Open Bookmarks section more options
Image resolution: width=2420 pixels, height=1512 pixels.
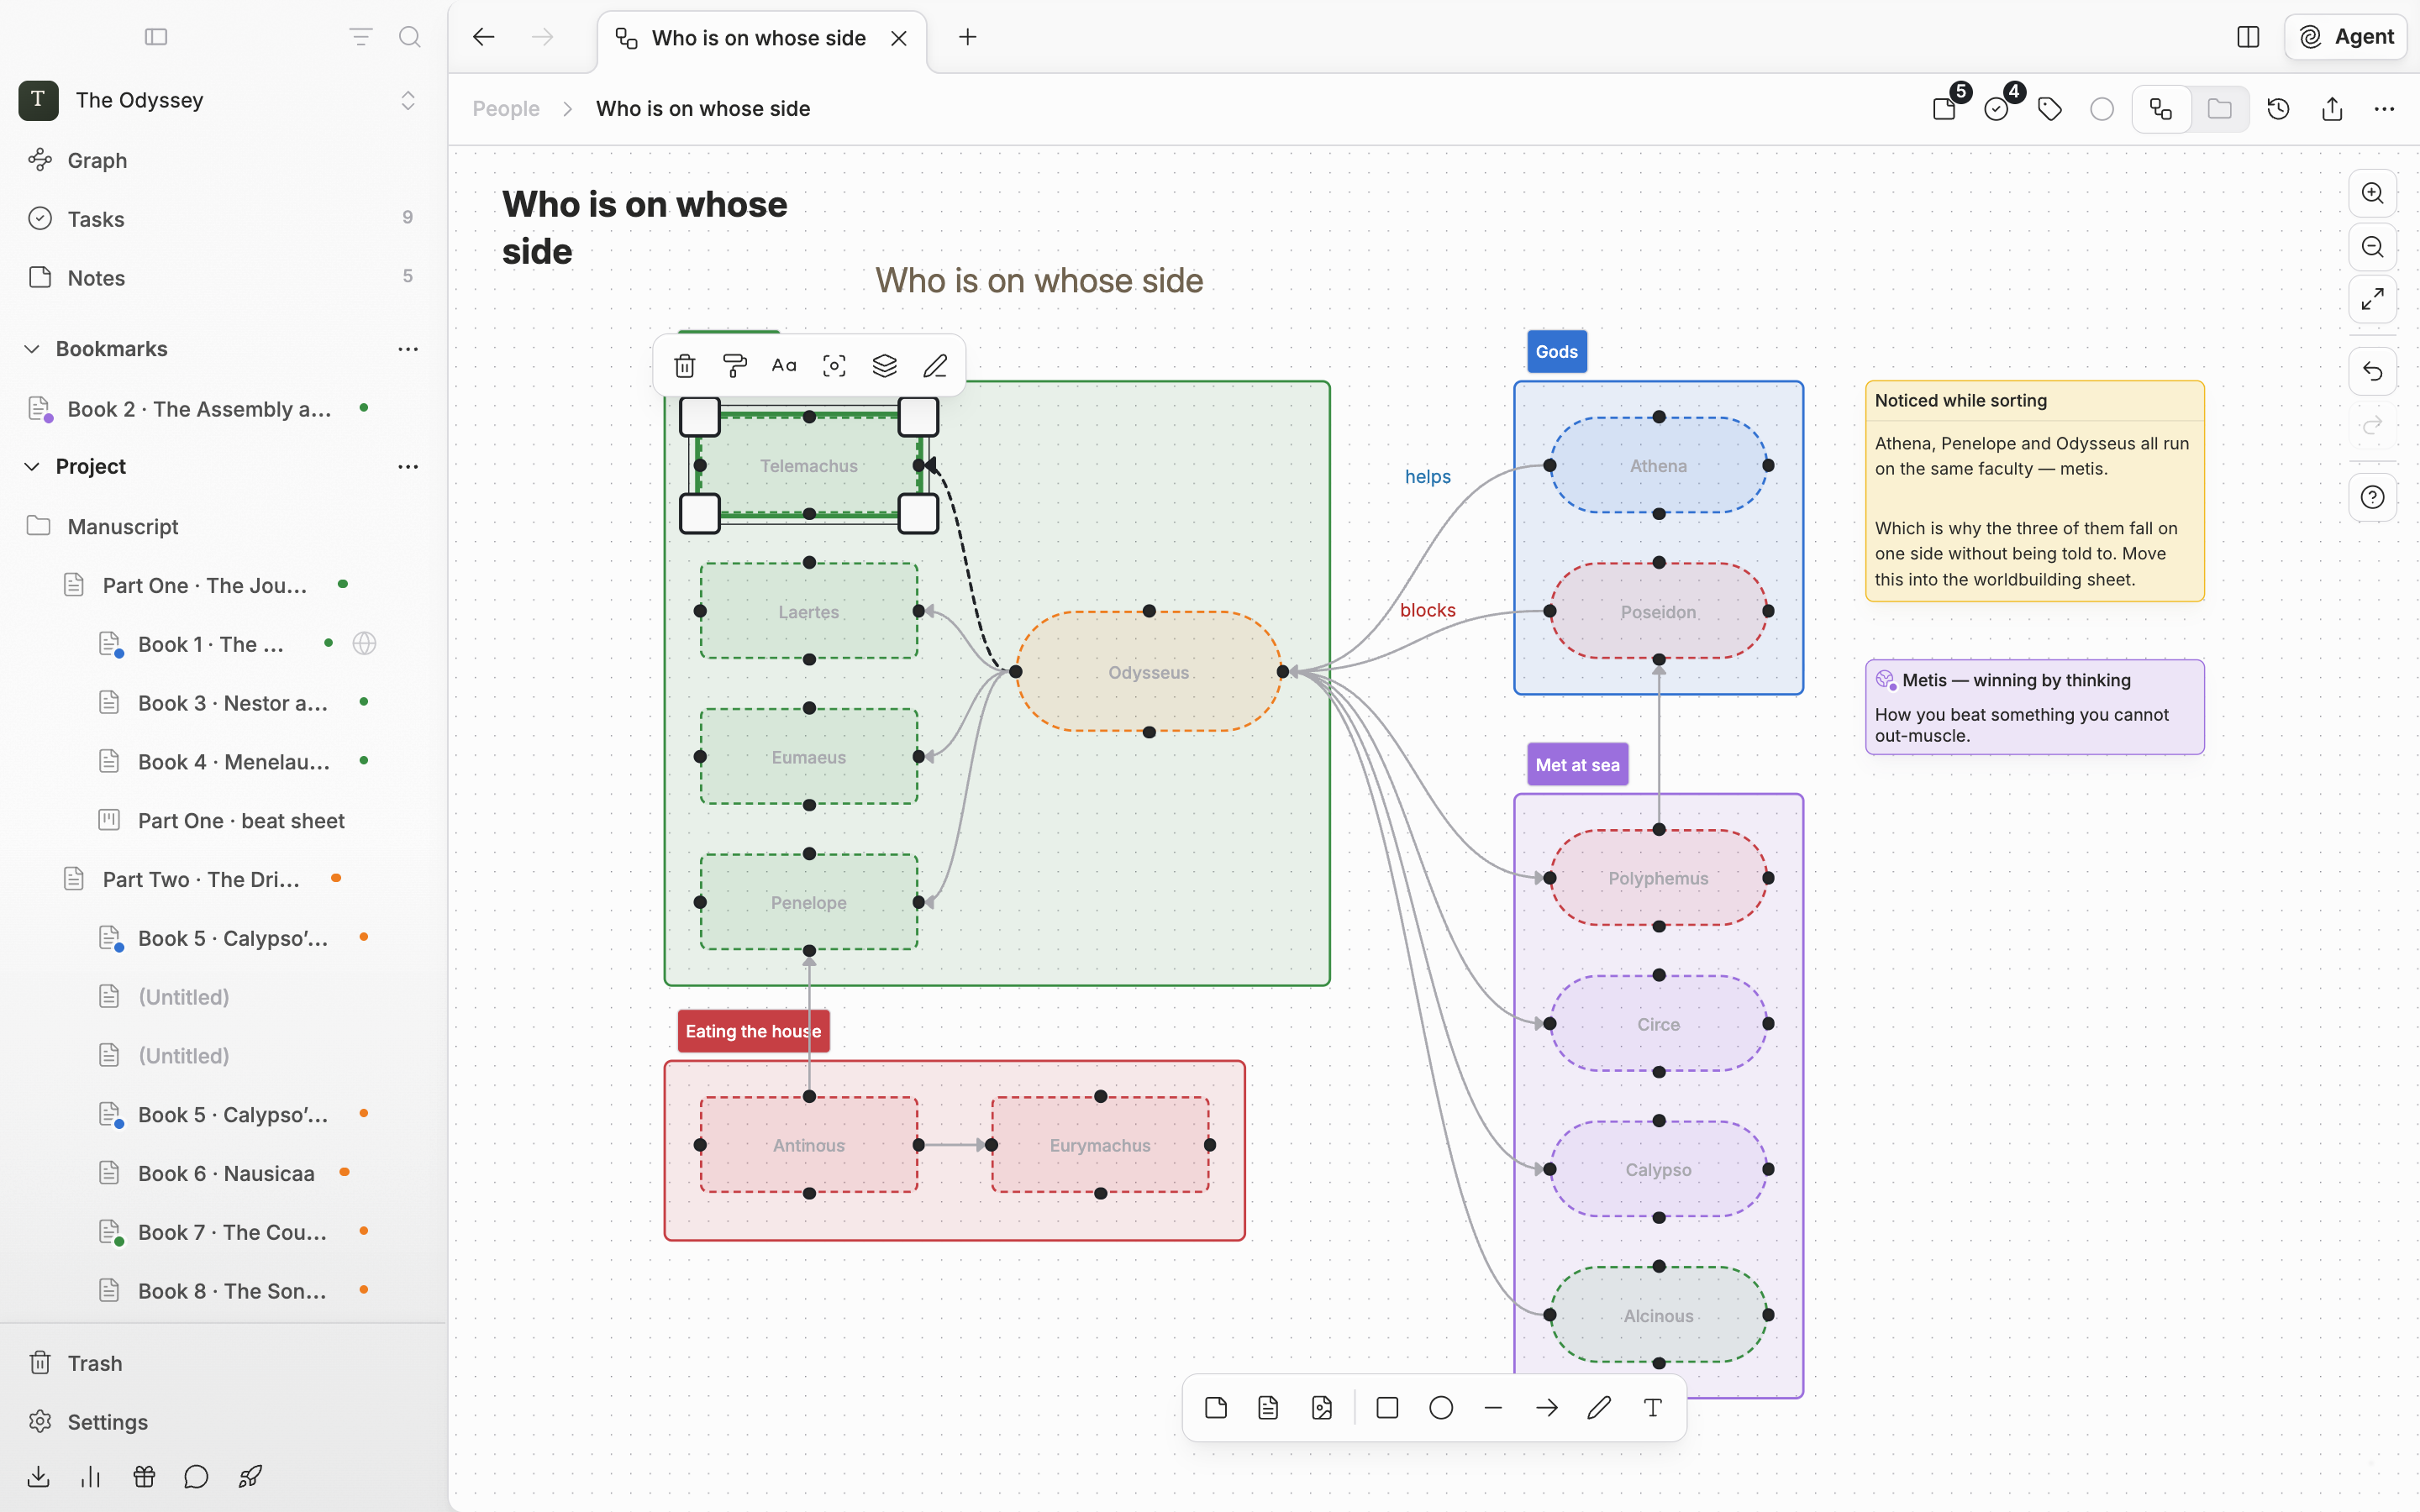[408, 349]
